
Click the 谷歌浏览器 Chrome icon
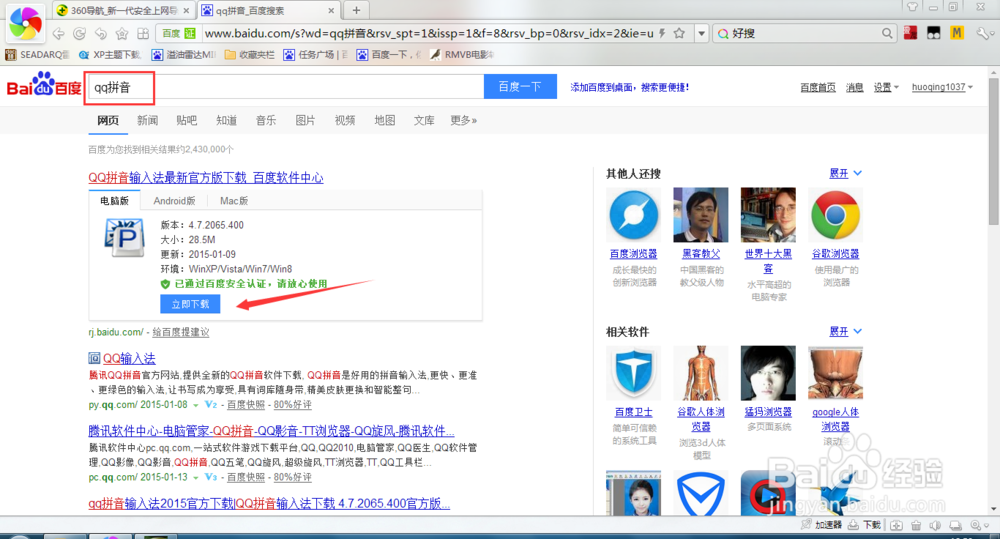pyautogui.click(x=835, y=216)
